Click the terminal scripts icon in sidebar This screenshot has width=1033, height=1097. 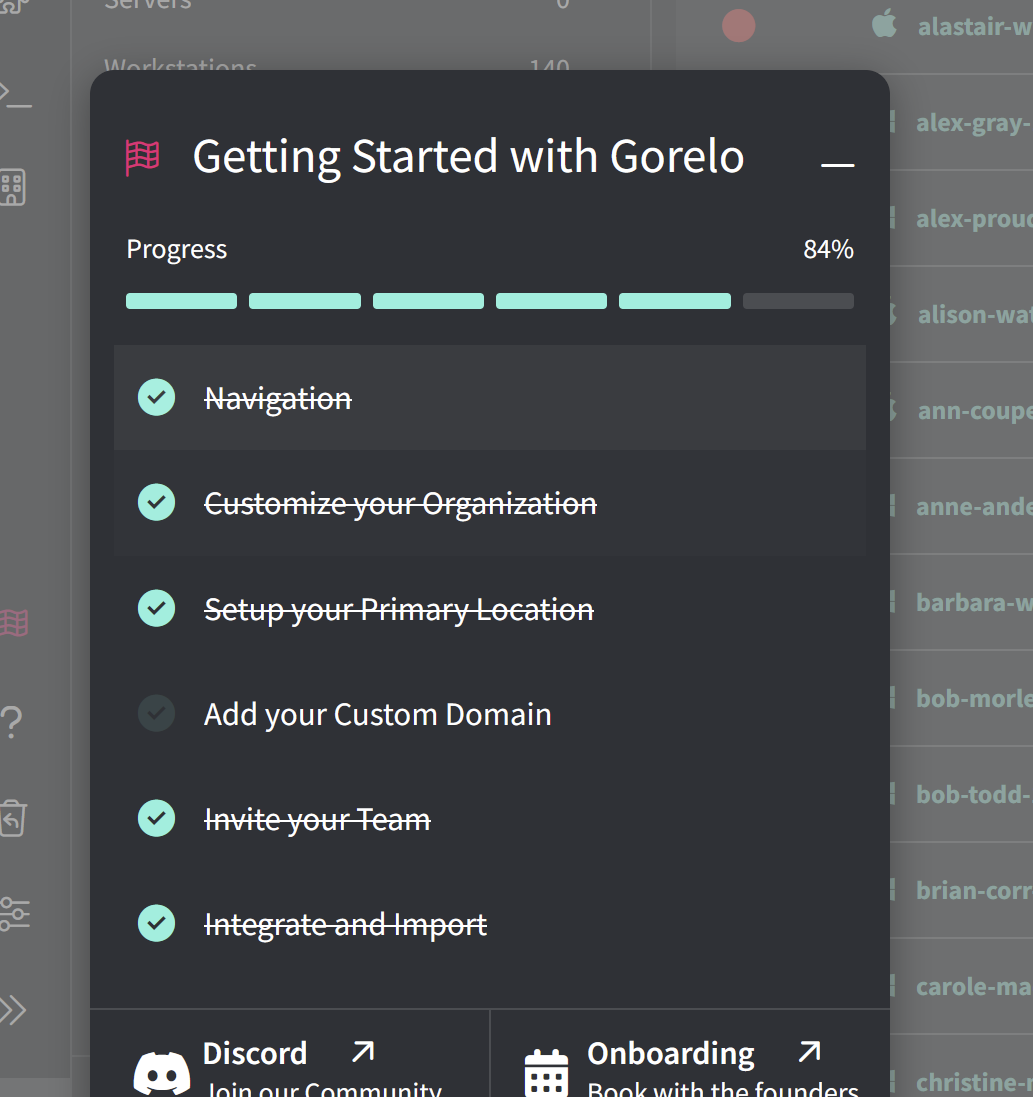pos(14,93)
